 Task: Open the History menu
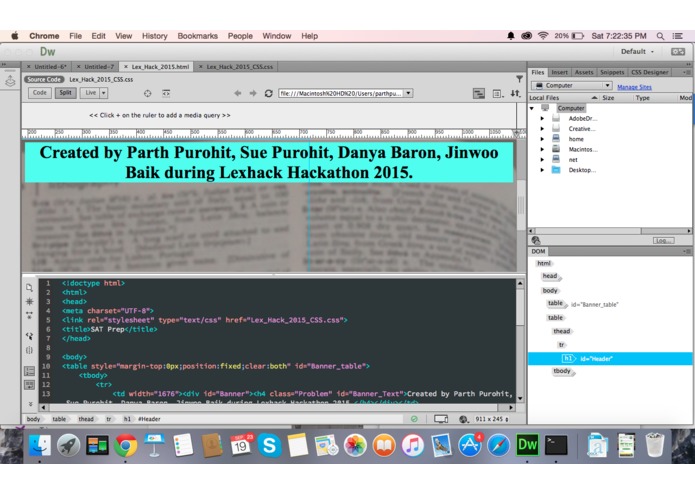pos(154,36)
